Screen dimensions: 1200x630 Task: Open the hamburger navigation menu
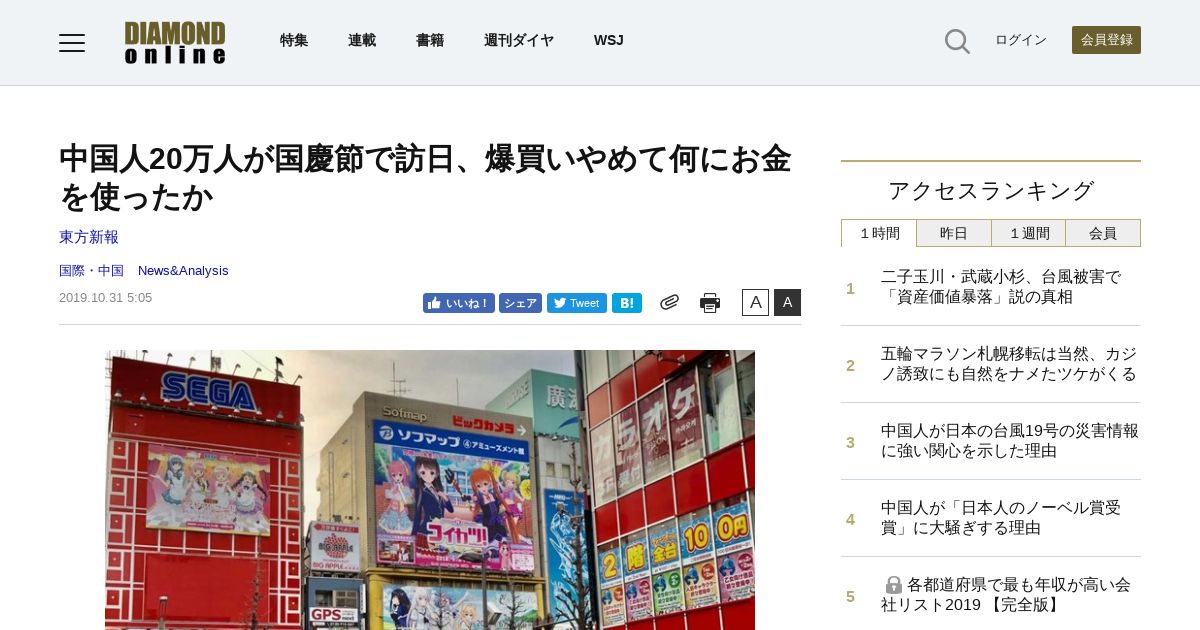[x=72, y=43]
